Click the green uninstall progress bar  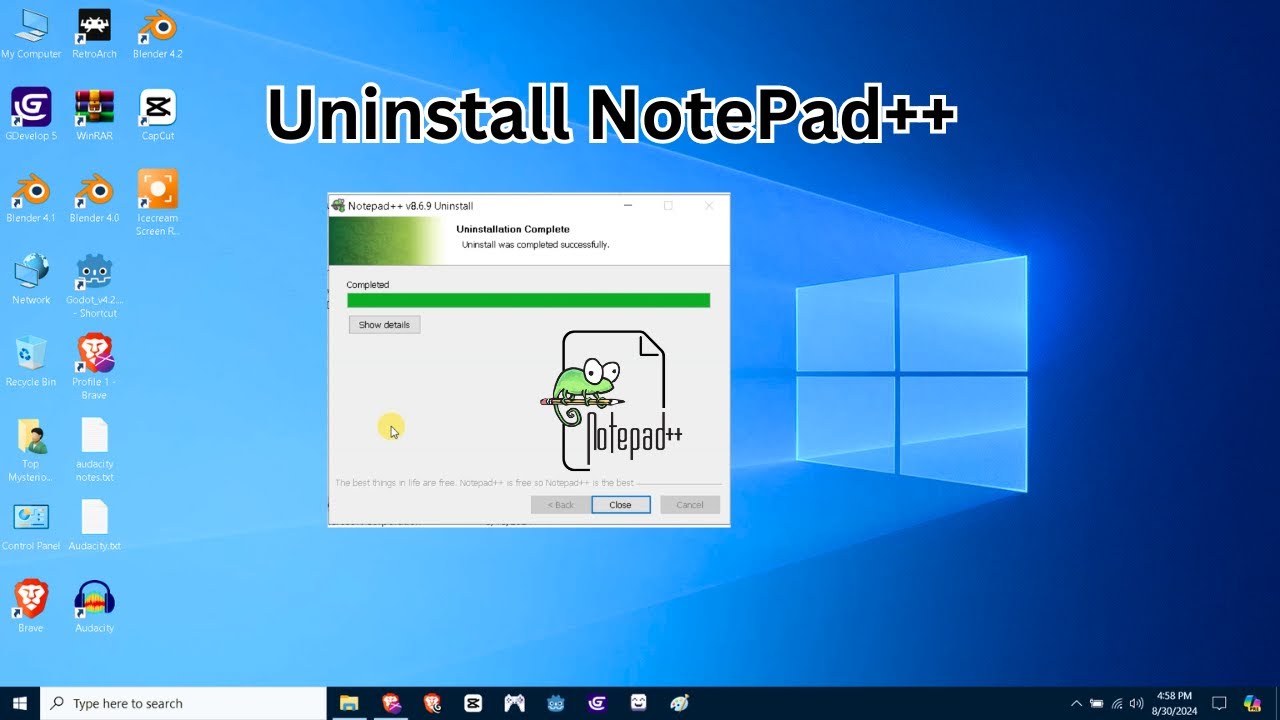528,300
